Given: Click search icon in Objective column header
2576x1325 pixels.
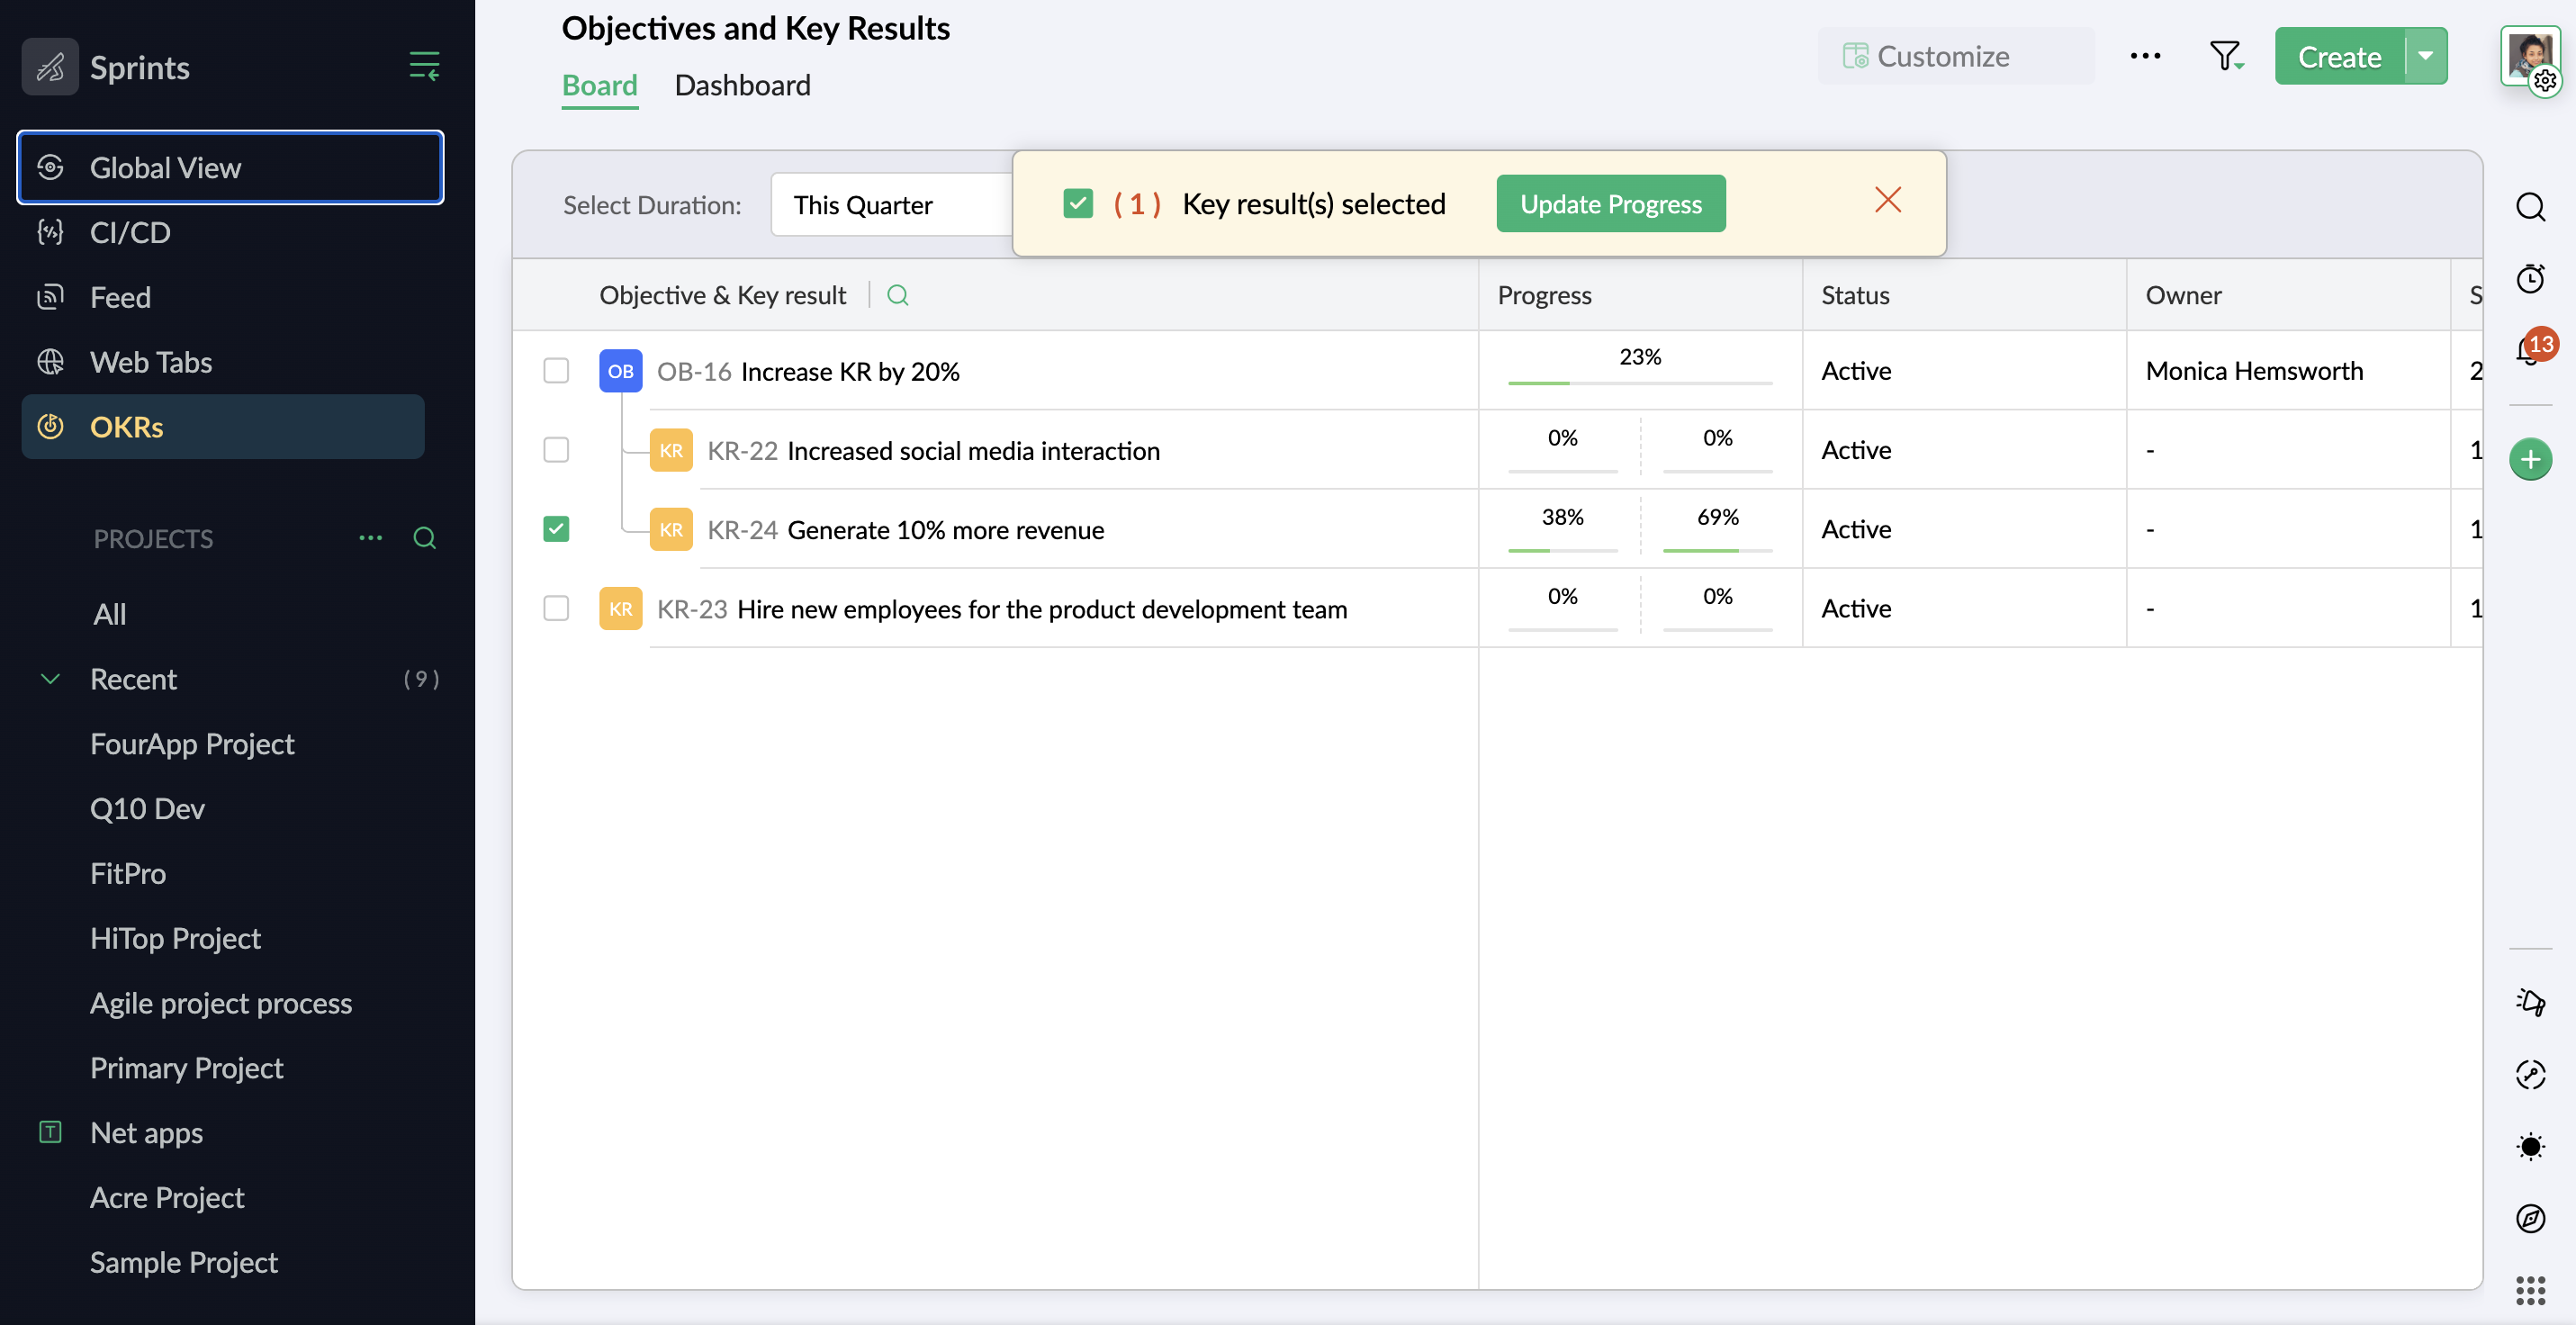Looking at the screenshot, I should click(x=897, y=295).
